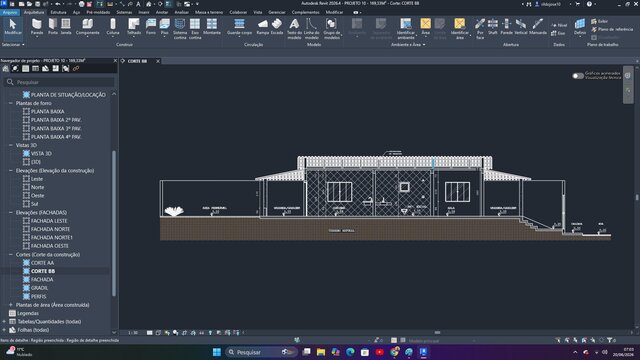This screenshot has height=360, width=640.
Task: Select the Parede opening tool in Abertura
Action: [x=507, y=27]
